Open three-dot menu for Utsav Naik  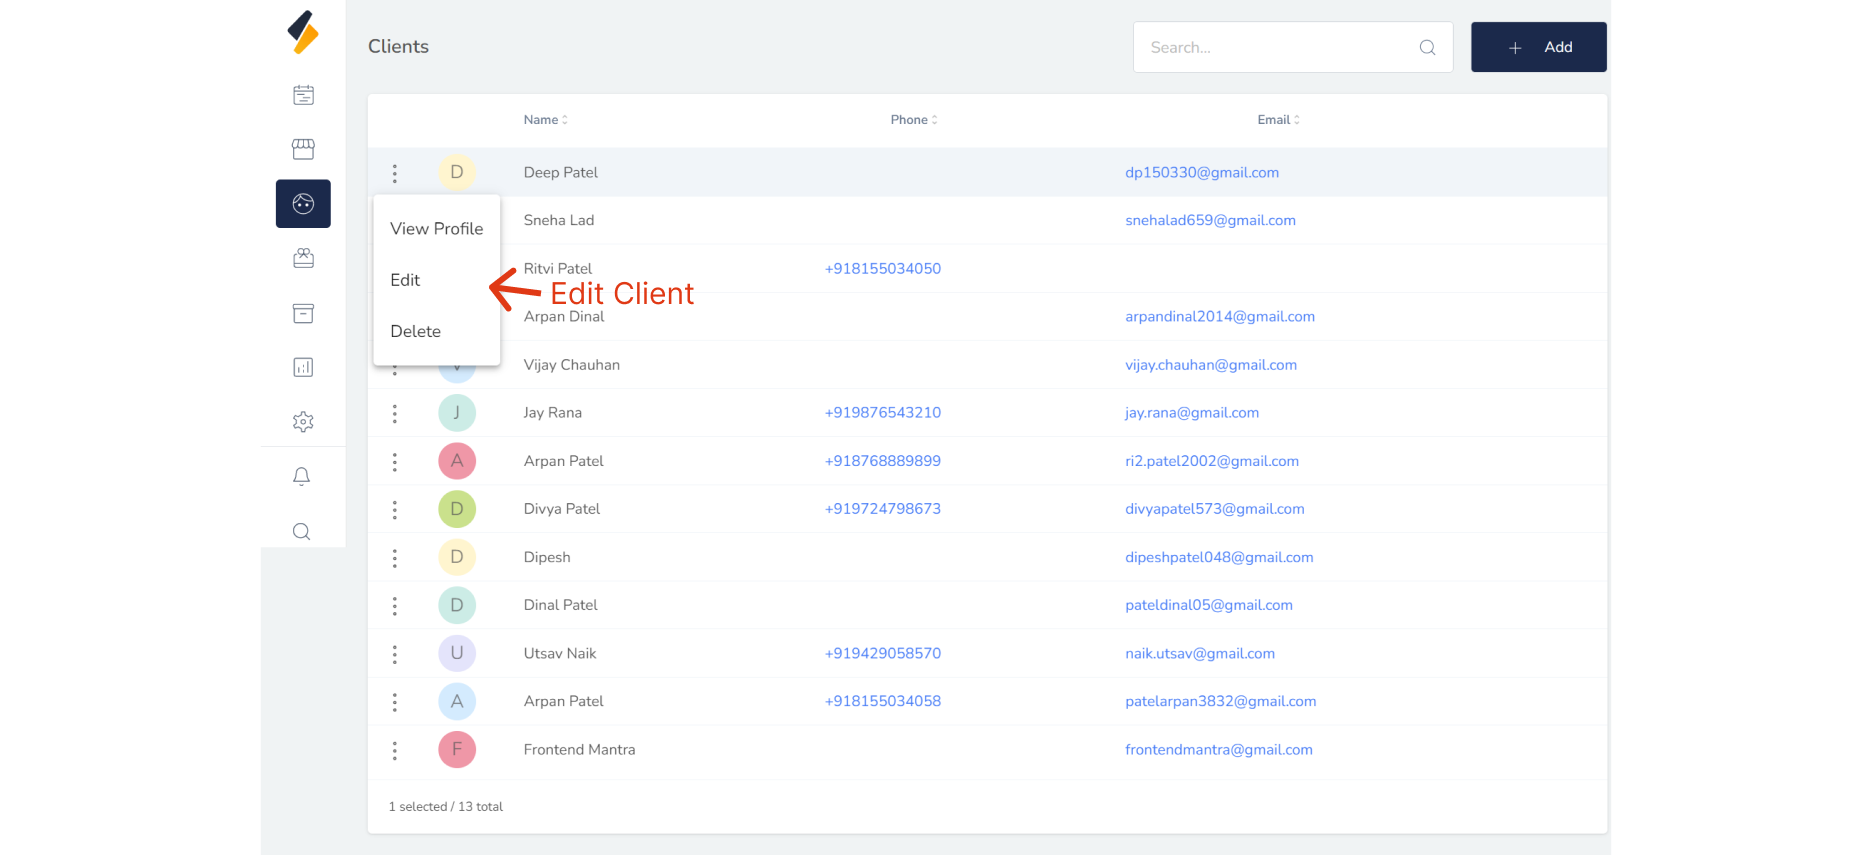point(395,654)
